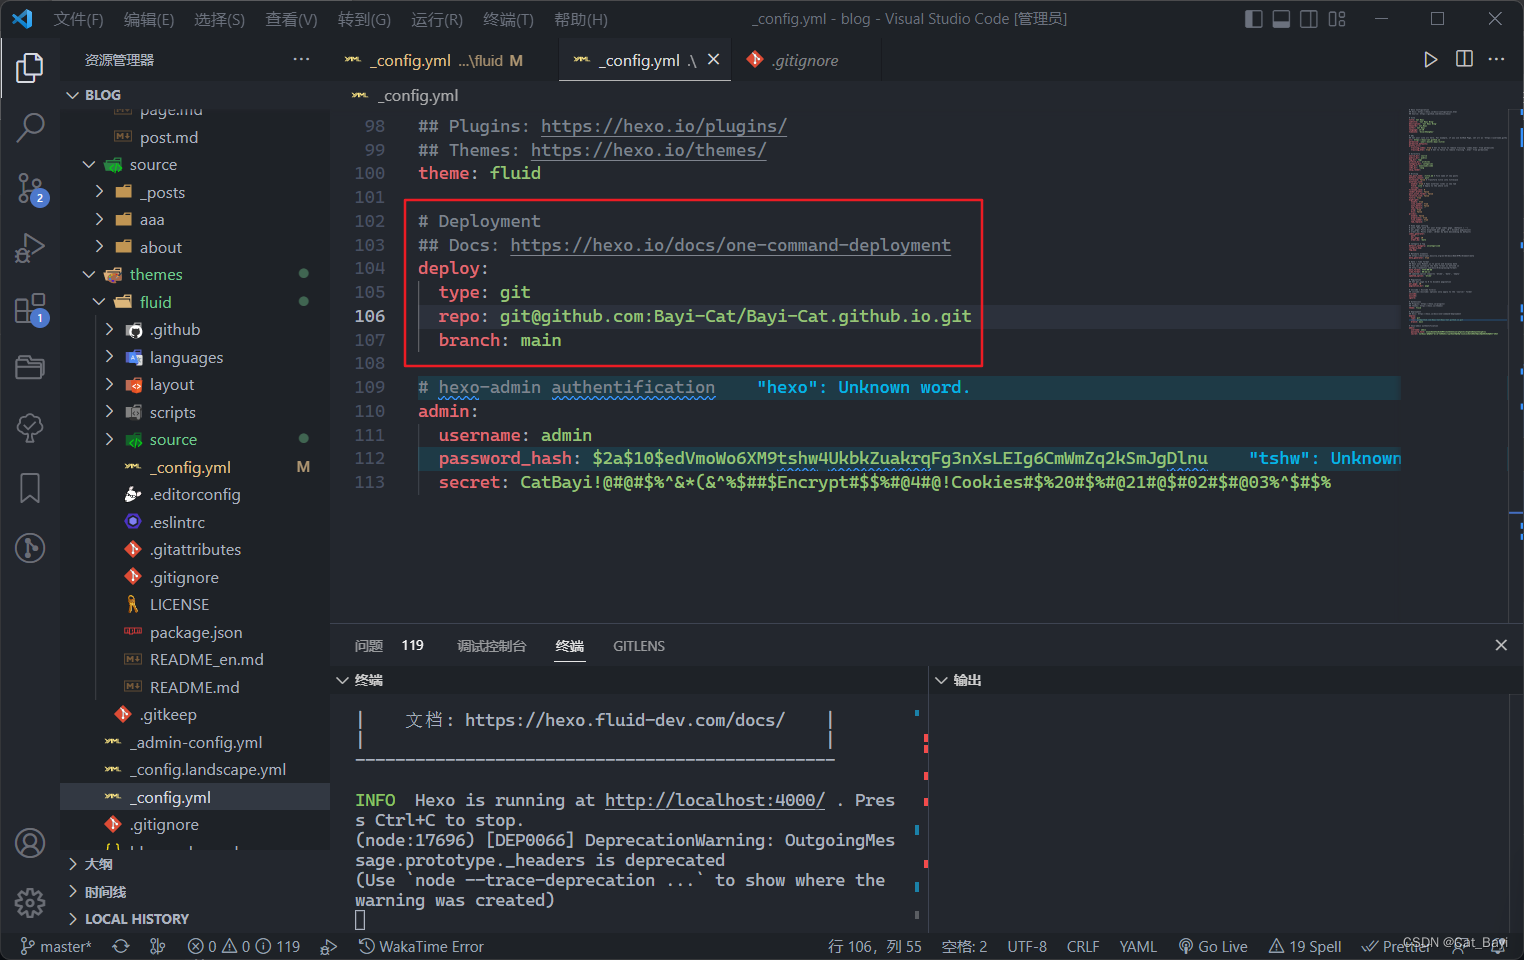
Task: Open the Explorer view in activity bar
Action: click(x=30, y=68)
